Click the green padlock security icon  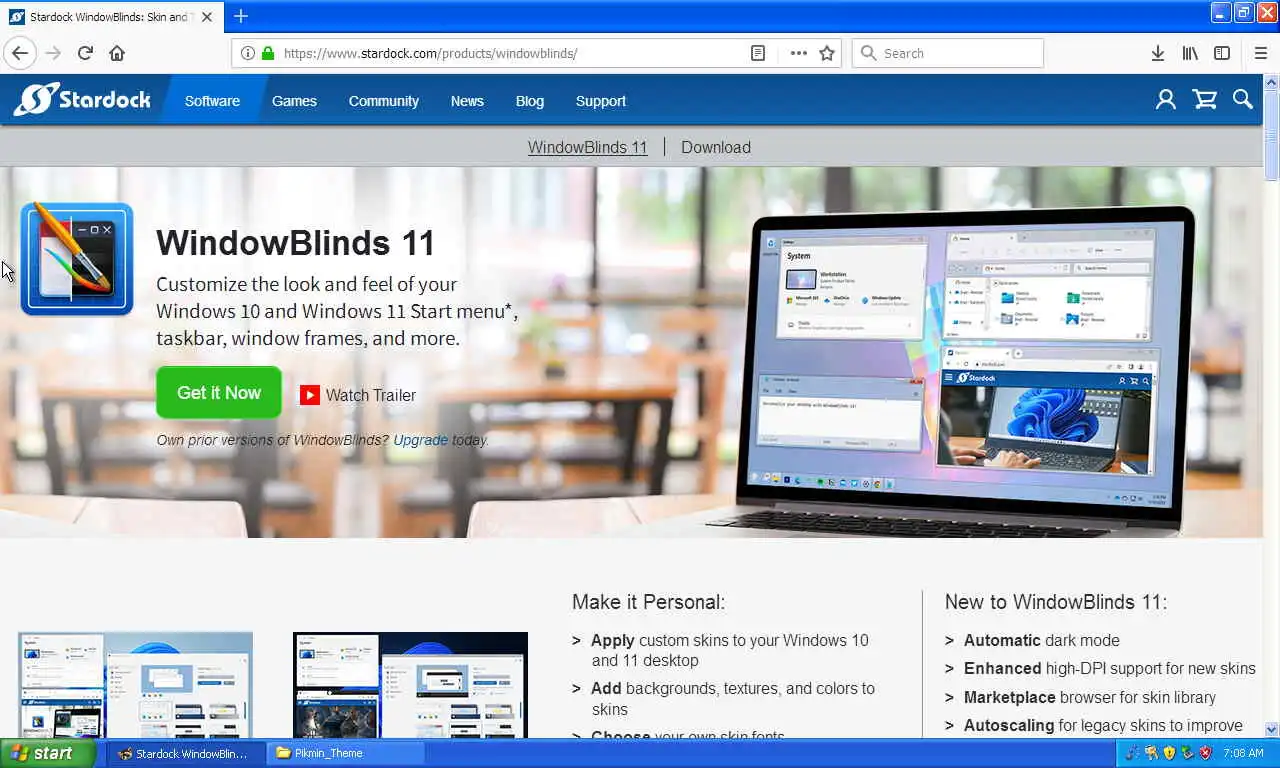pos(267,53)
